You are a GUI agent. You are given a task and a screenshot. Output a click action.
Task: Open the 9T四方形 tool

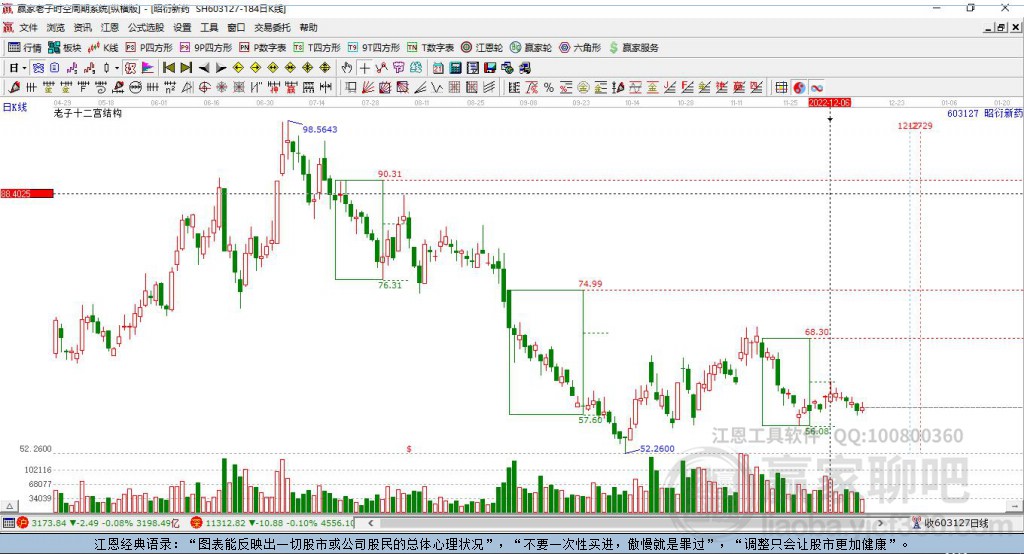point(374,48)
